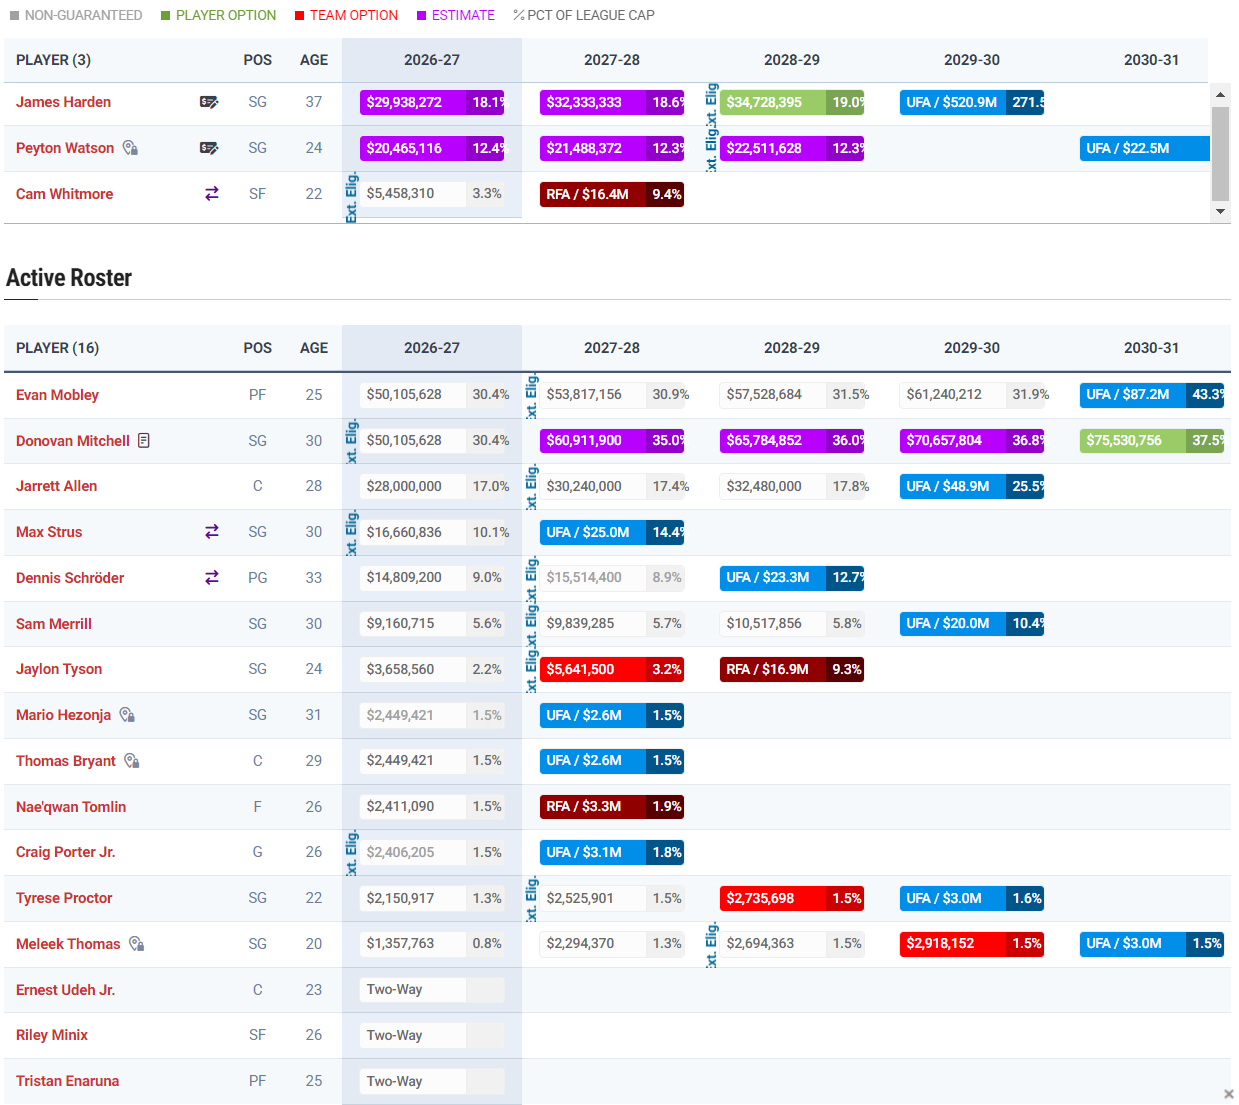The image size is (1239, 1105).
Task: Open Donovan Mitchell's player page
Action: point(73,441)
